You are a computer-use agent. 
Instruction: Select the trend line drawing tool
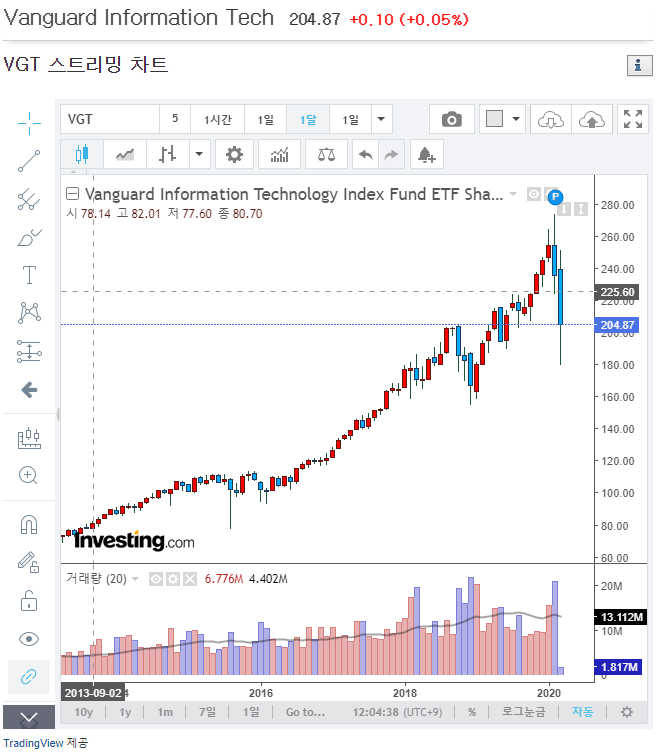[29, 161]
